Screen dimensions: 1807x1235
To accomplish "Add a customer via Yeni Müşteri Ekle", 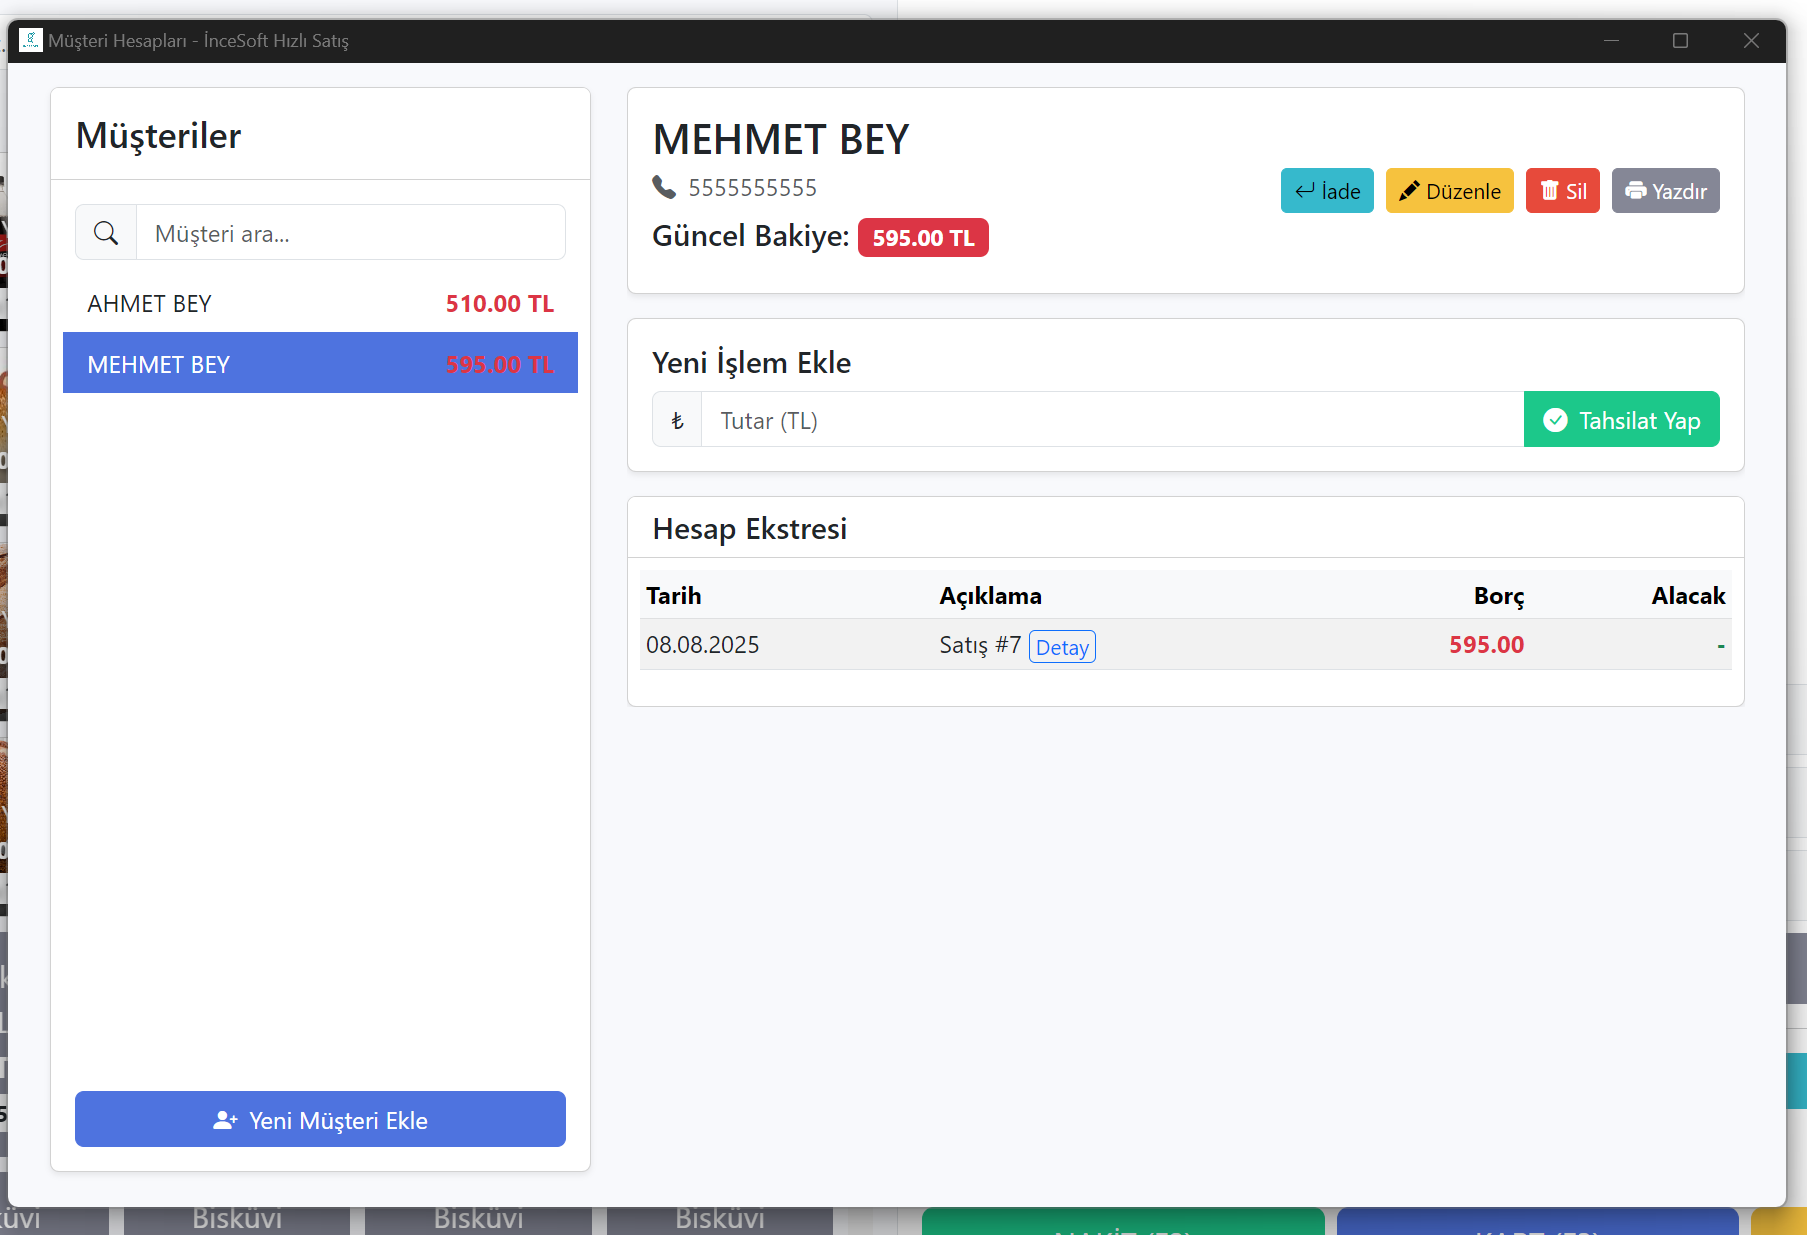I will click(320, 1120).
